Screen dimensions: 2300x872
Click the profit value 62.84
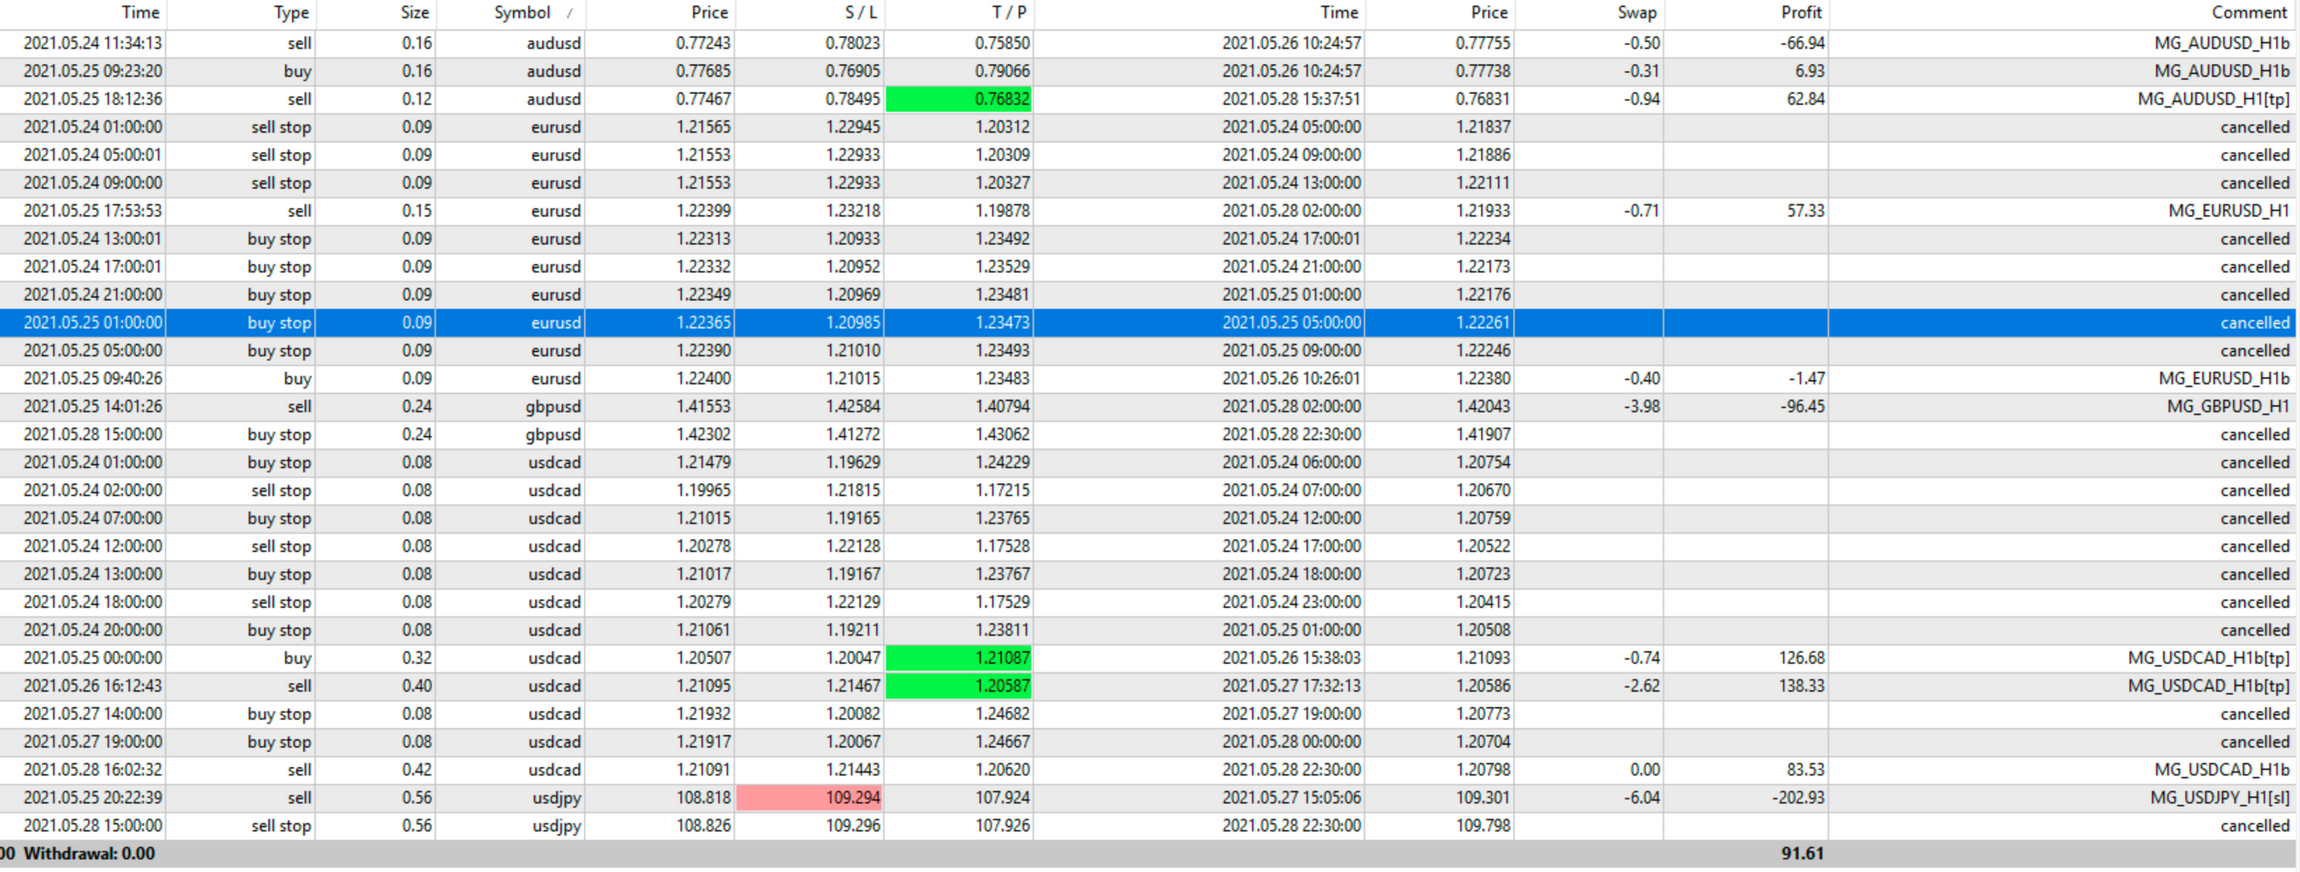click(x=1805, y=99)
